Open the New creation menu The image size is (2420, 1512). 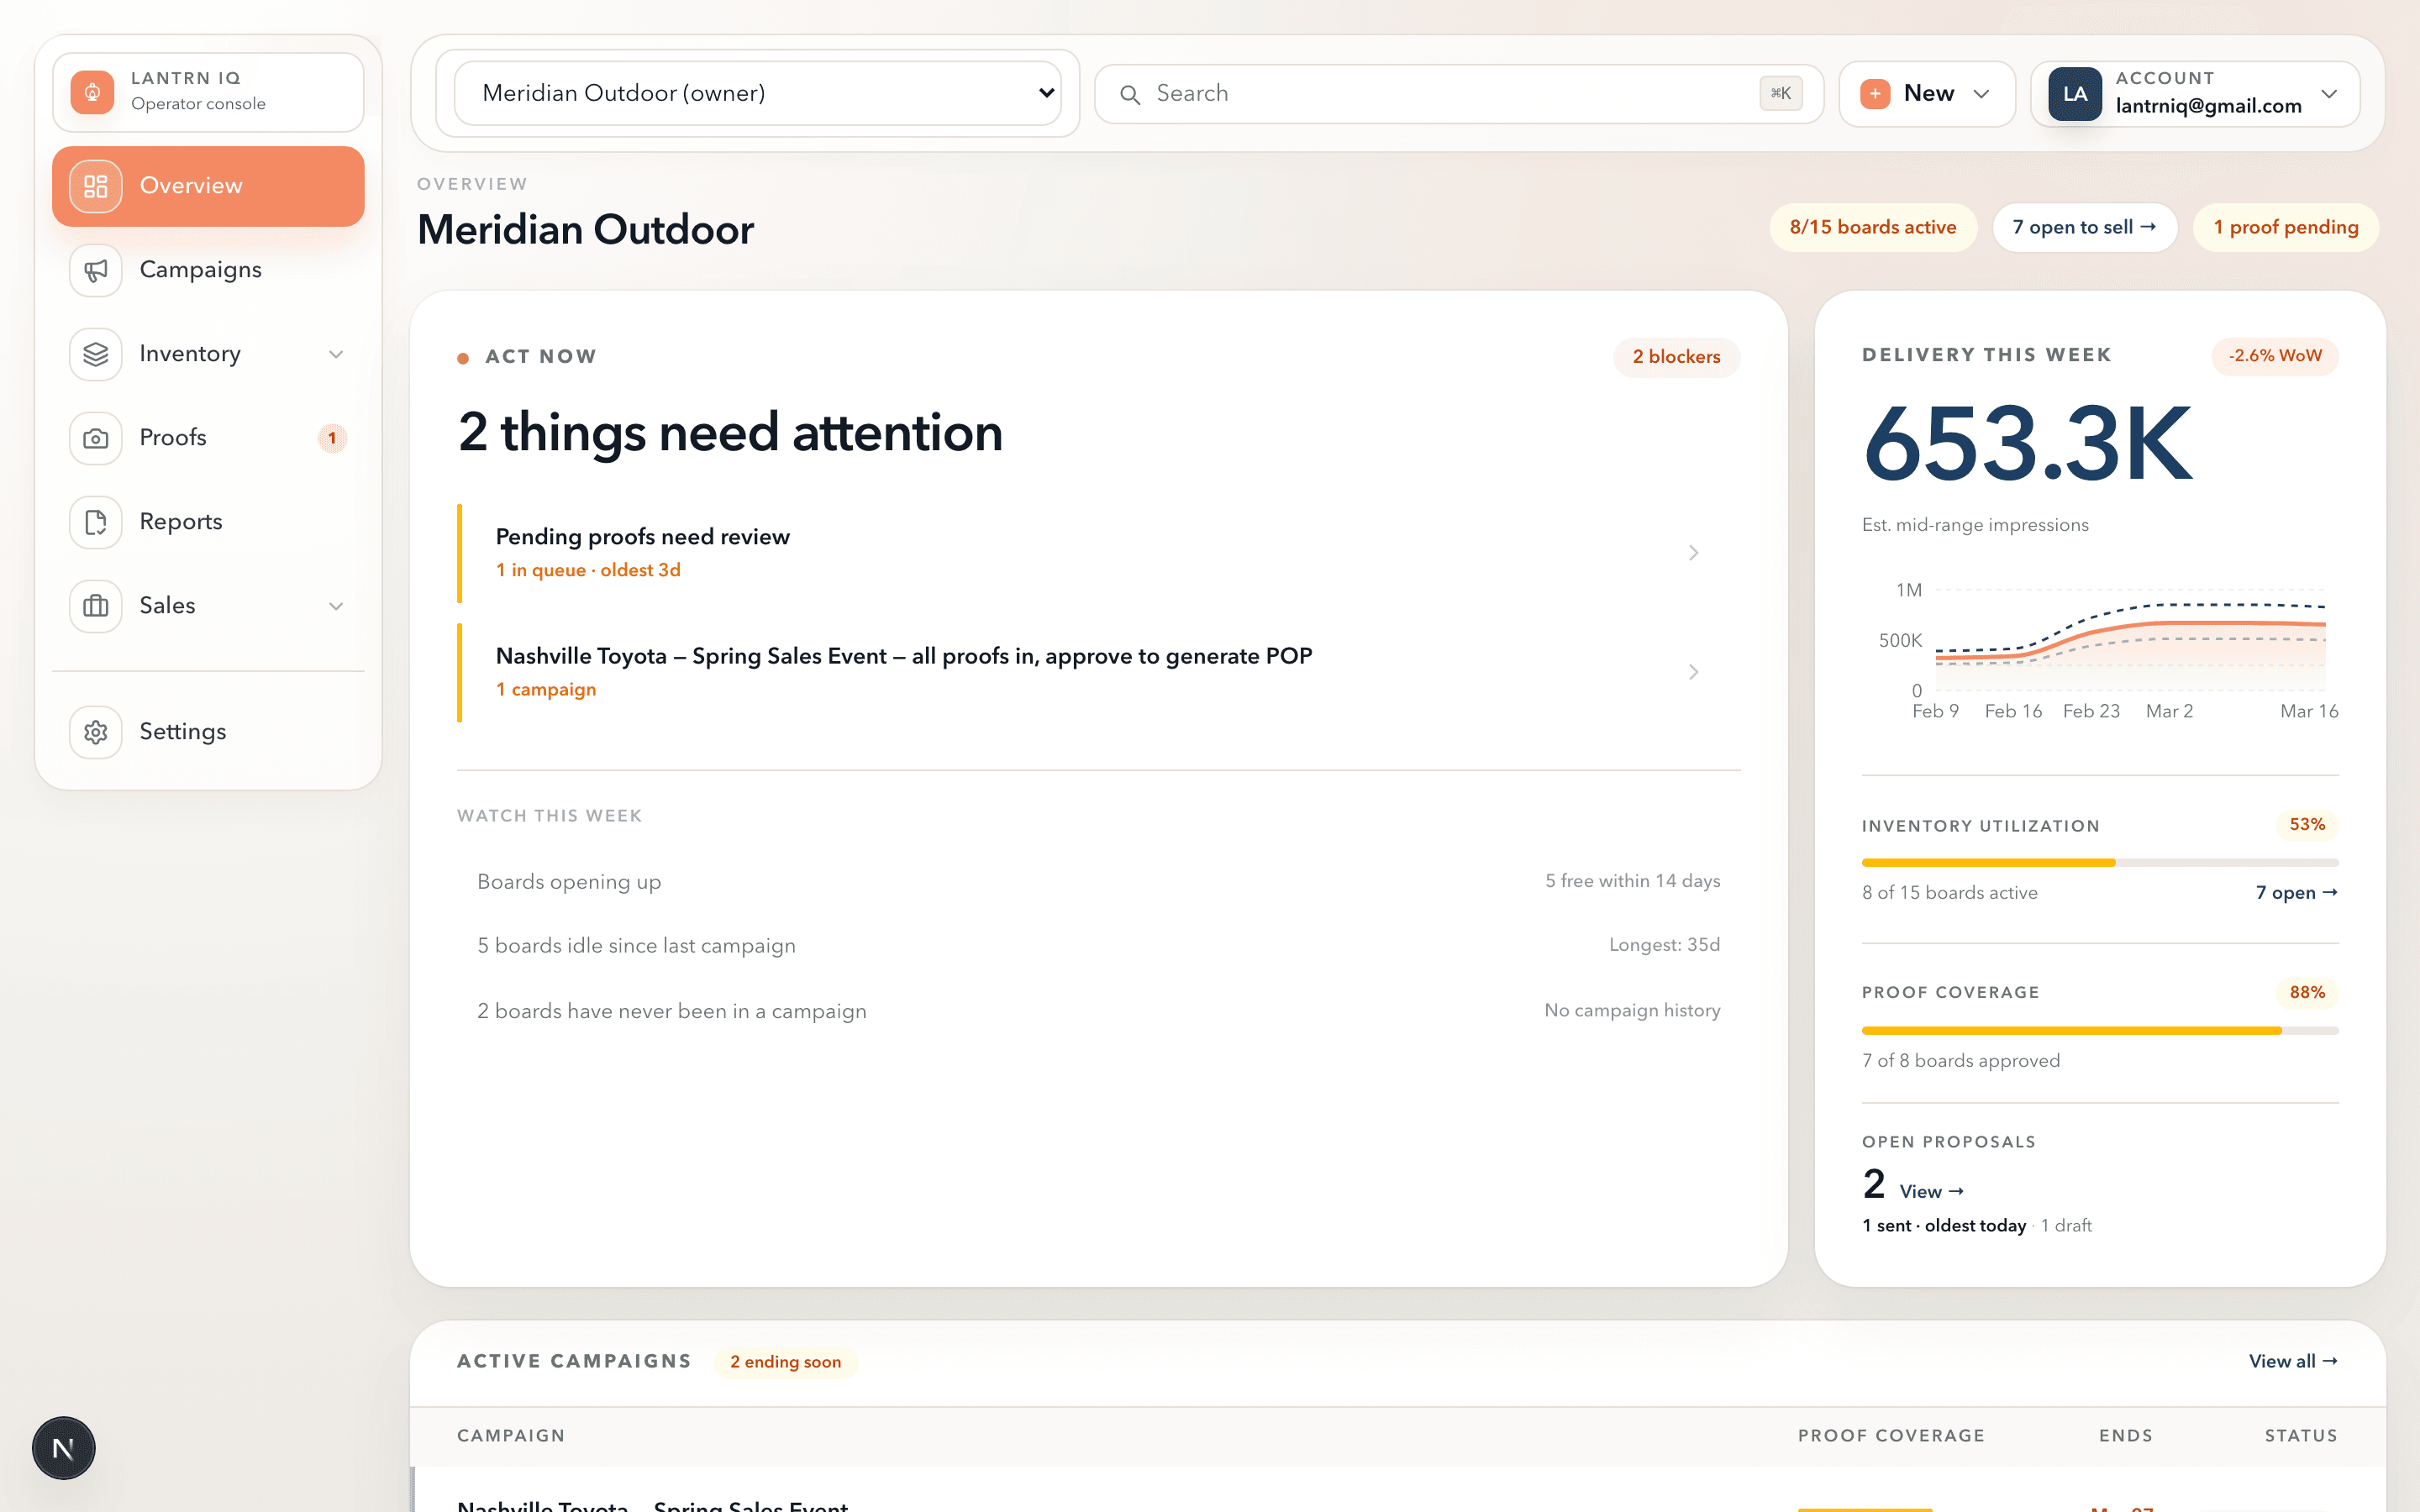coord(1925,92)
